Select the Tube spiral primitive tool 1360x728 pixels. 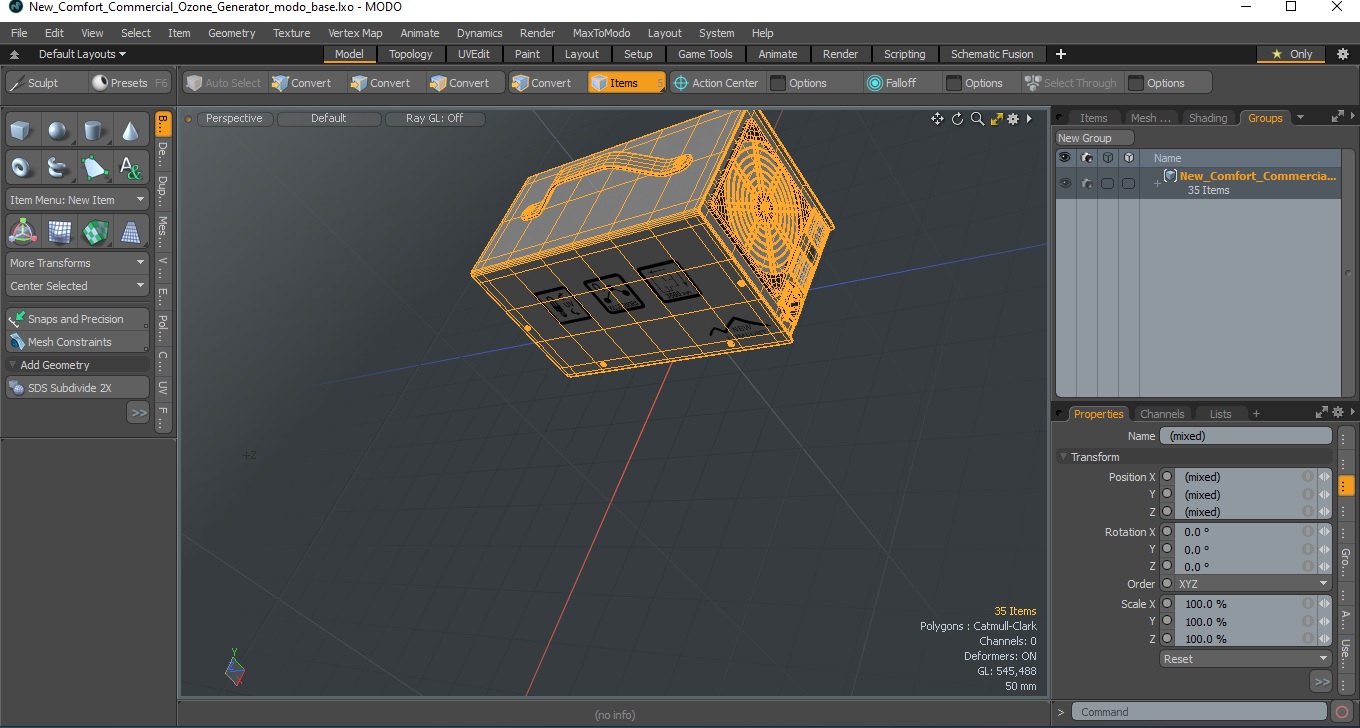coord(58,167)
